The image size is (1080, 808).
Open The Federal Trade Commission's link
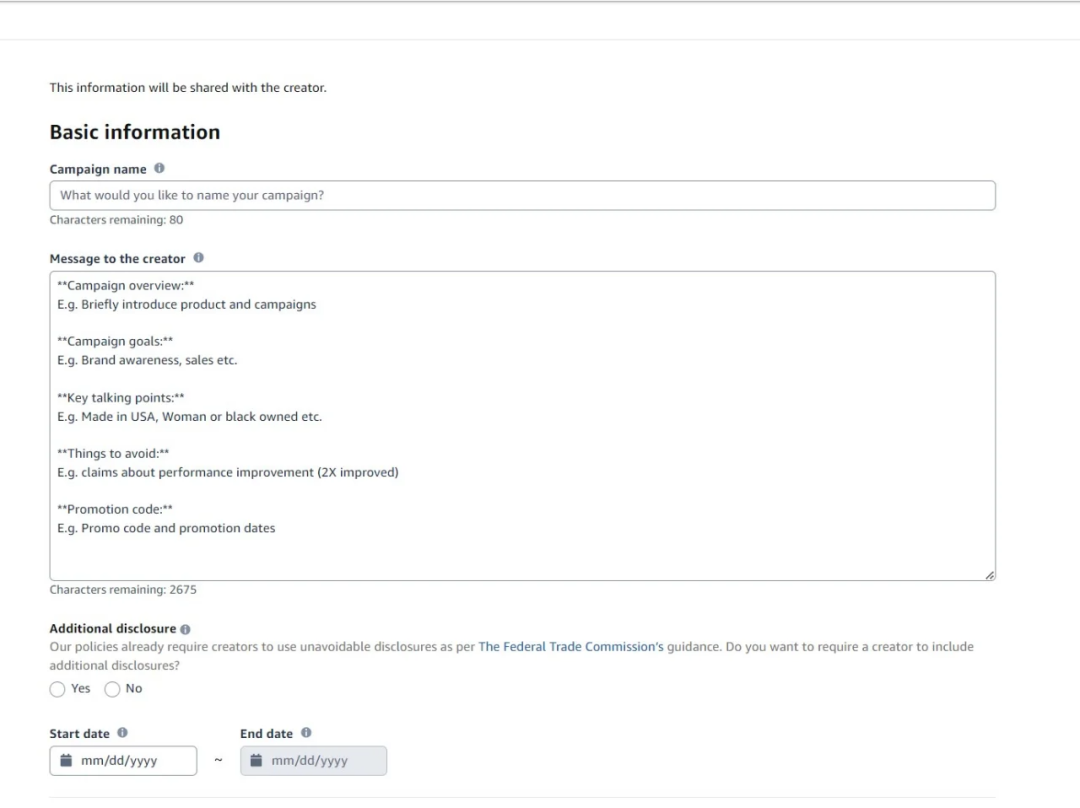tap(571, 647)
